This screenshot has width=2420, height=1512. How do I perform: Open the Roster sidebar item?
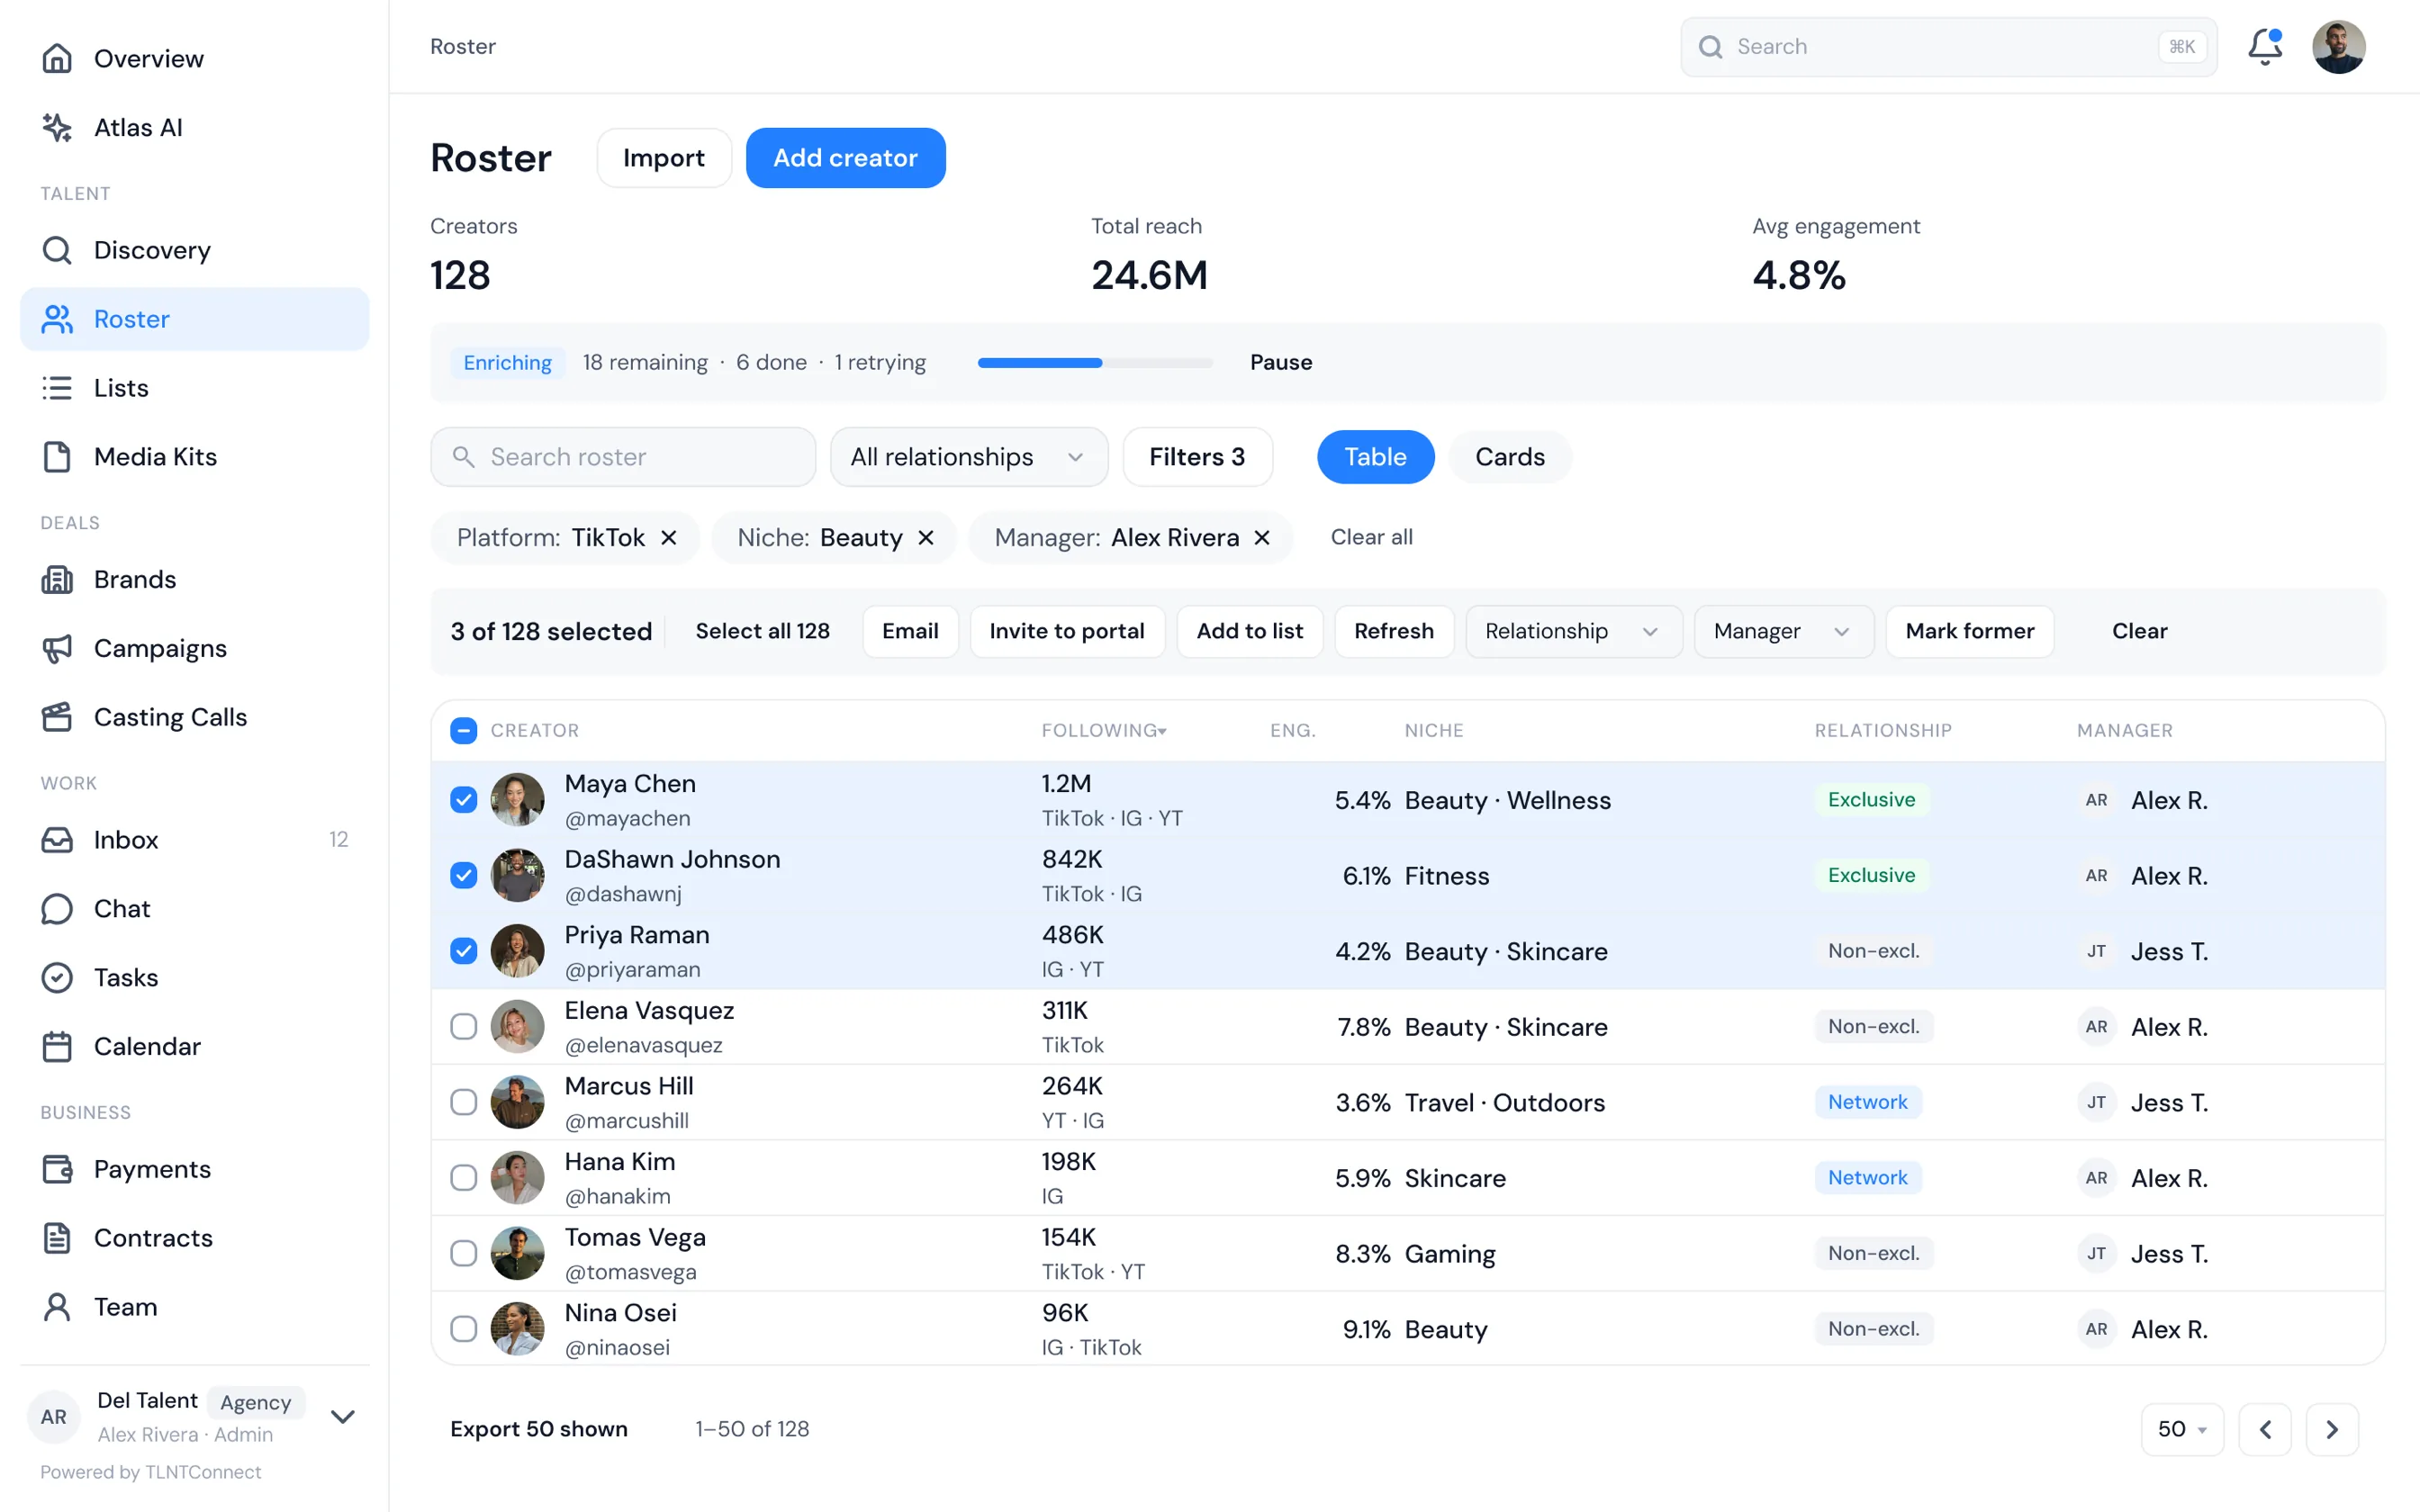pos(195,319)
